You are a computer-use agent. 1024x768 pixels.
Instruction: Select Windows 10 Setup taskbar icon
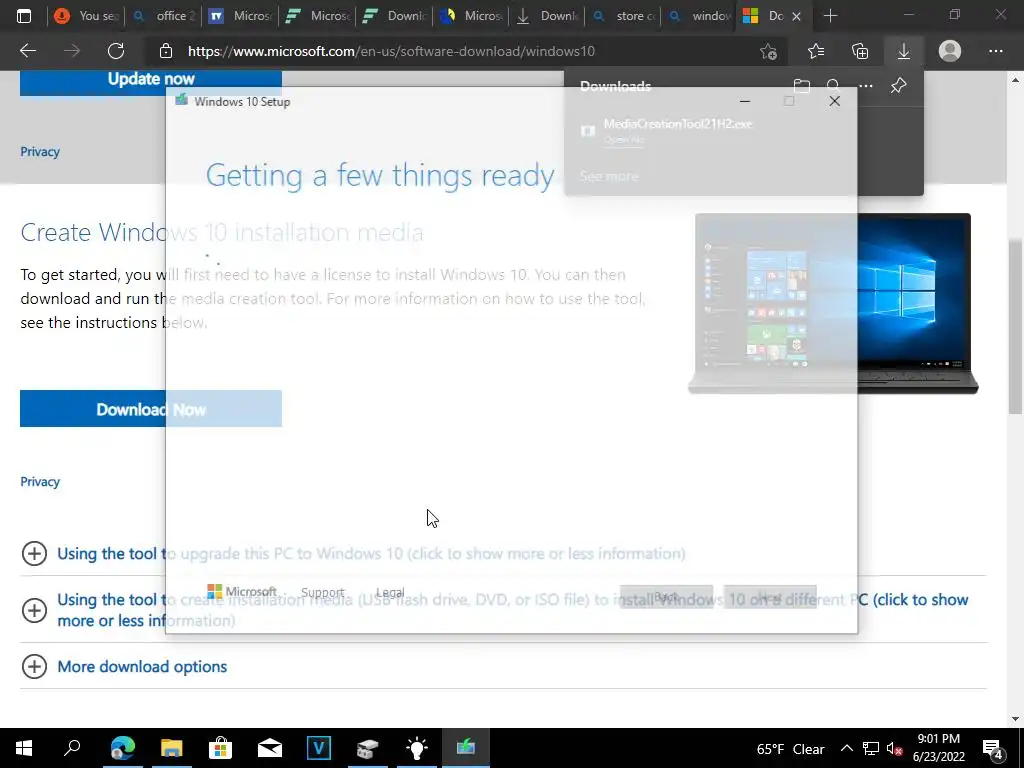click(466, 748)
